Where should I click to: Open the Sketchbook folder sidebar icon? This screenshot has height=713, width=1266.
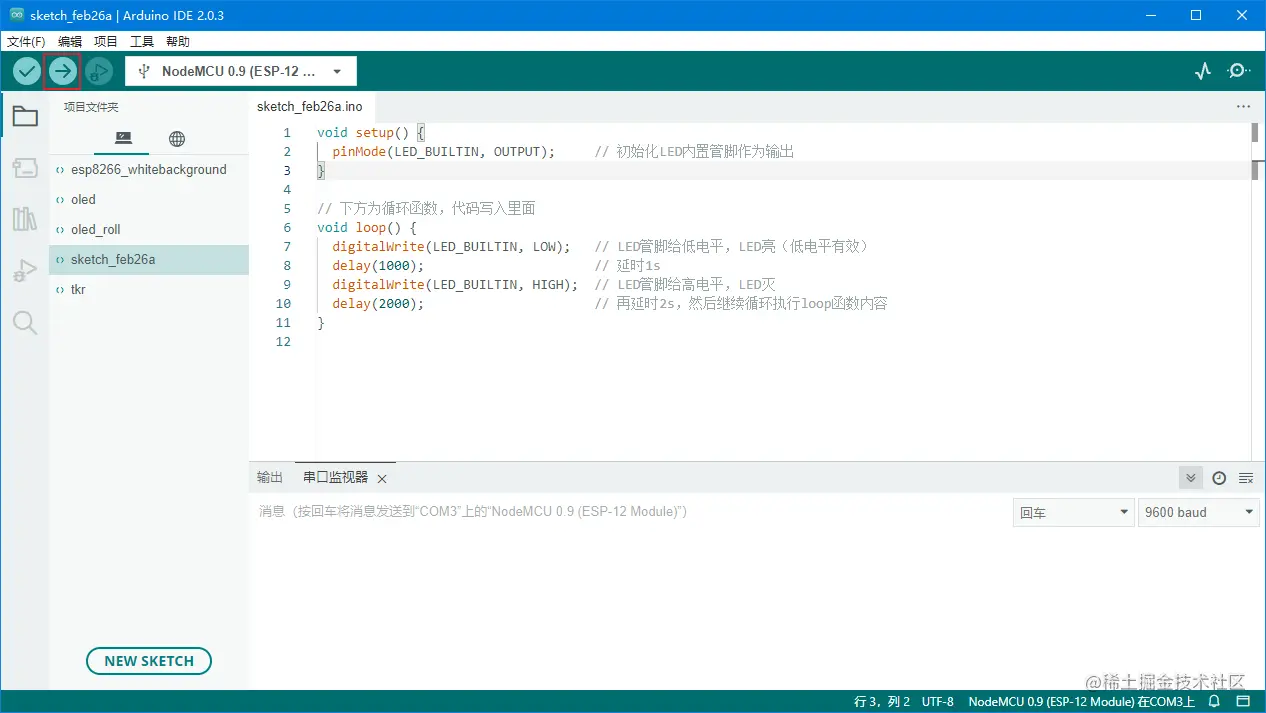(25, 117)
